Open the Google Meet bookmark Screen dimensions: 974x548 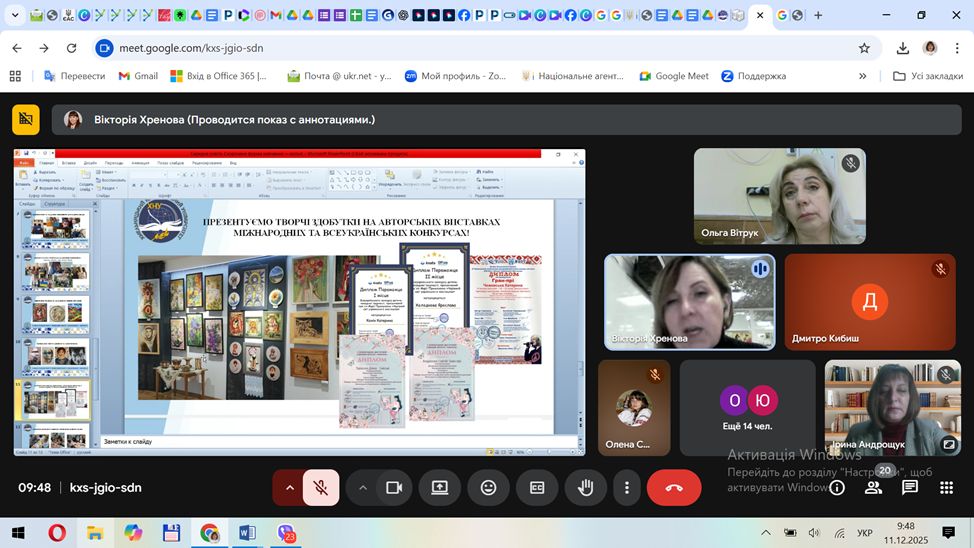(x=674, y=76)
